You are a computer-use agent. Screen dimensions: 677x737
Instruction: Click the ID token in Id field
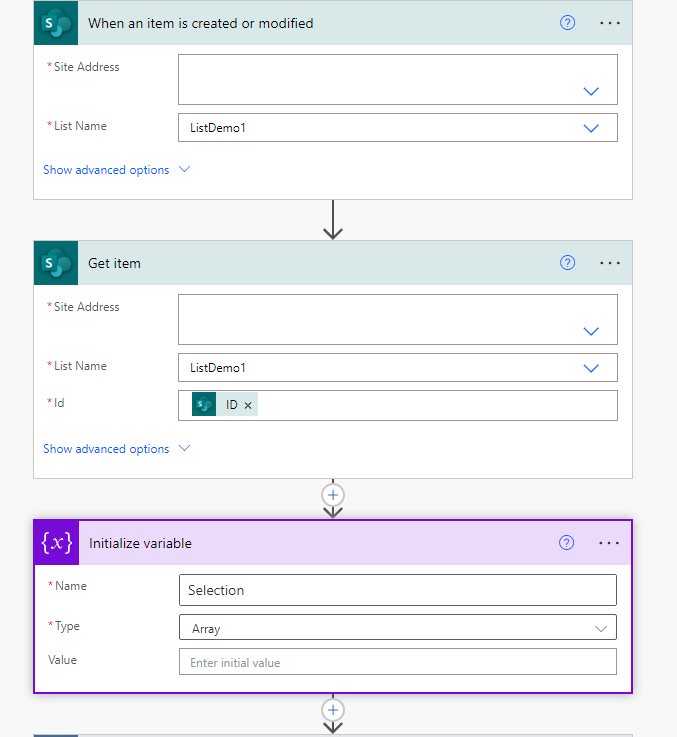point(225,404)
